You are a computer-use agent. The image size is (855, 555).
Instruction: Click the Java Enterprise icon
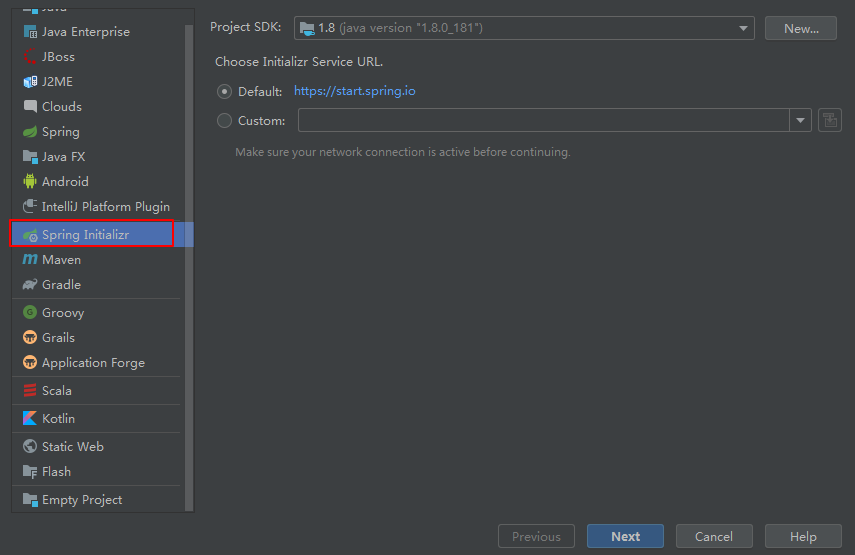click(x=30, y=32)
